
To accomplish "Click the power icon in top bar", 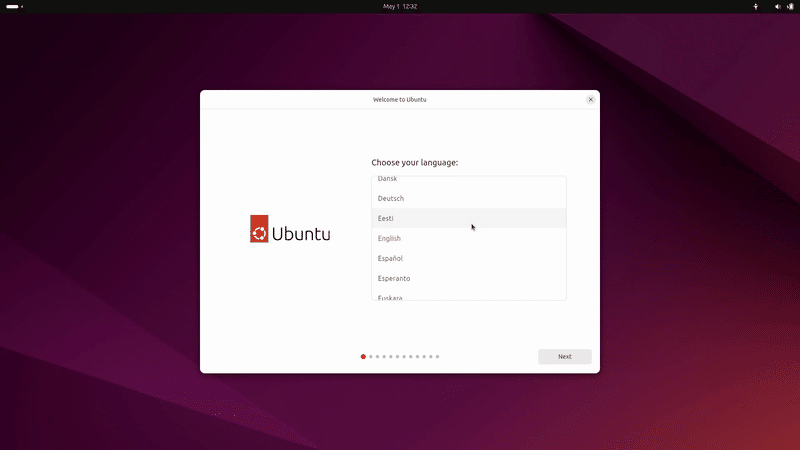I will pos(790,7).
